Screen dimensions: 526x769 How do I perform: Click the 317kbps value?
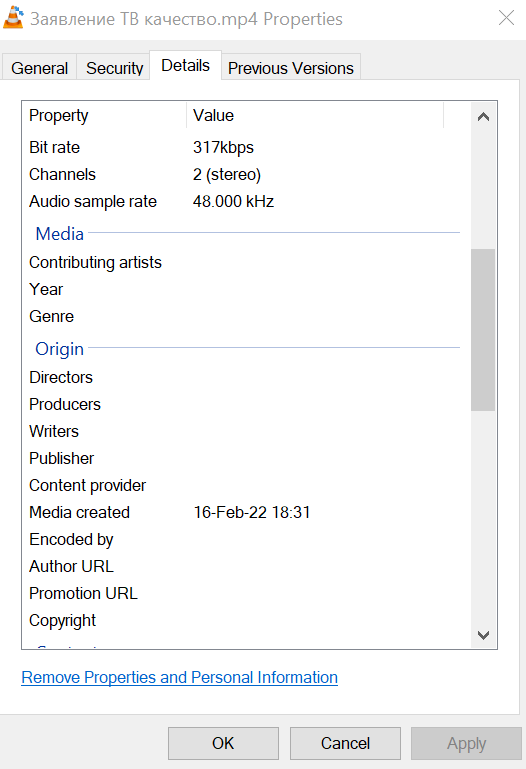(223, 147)
